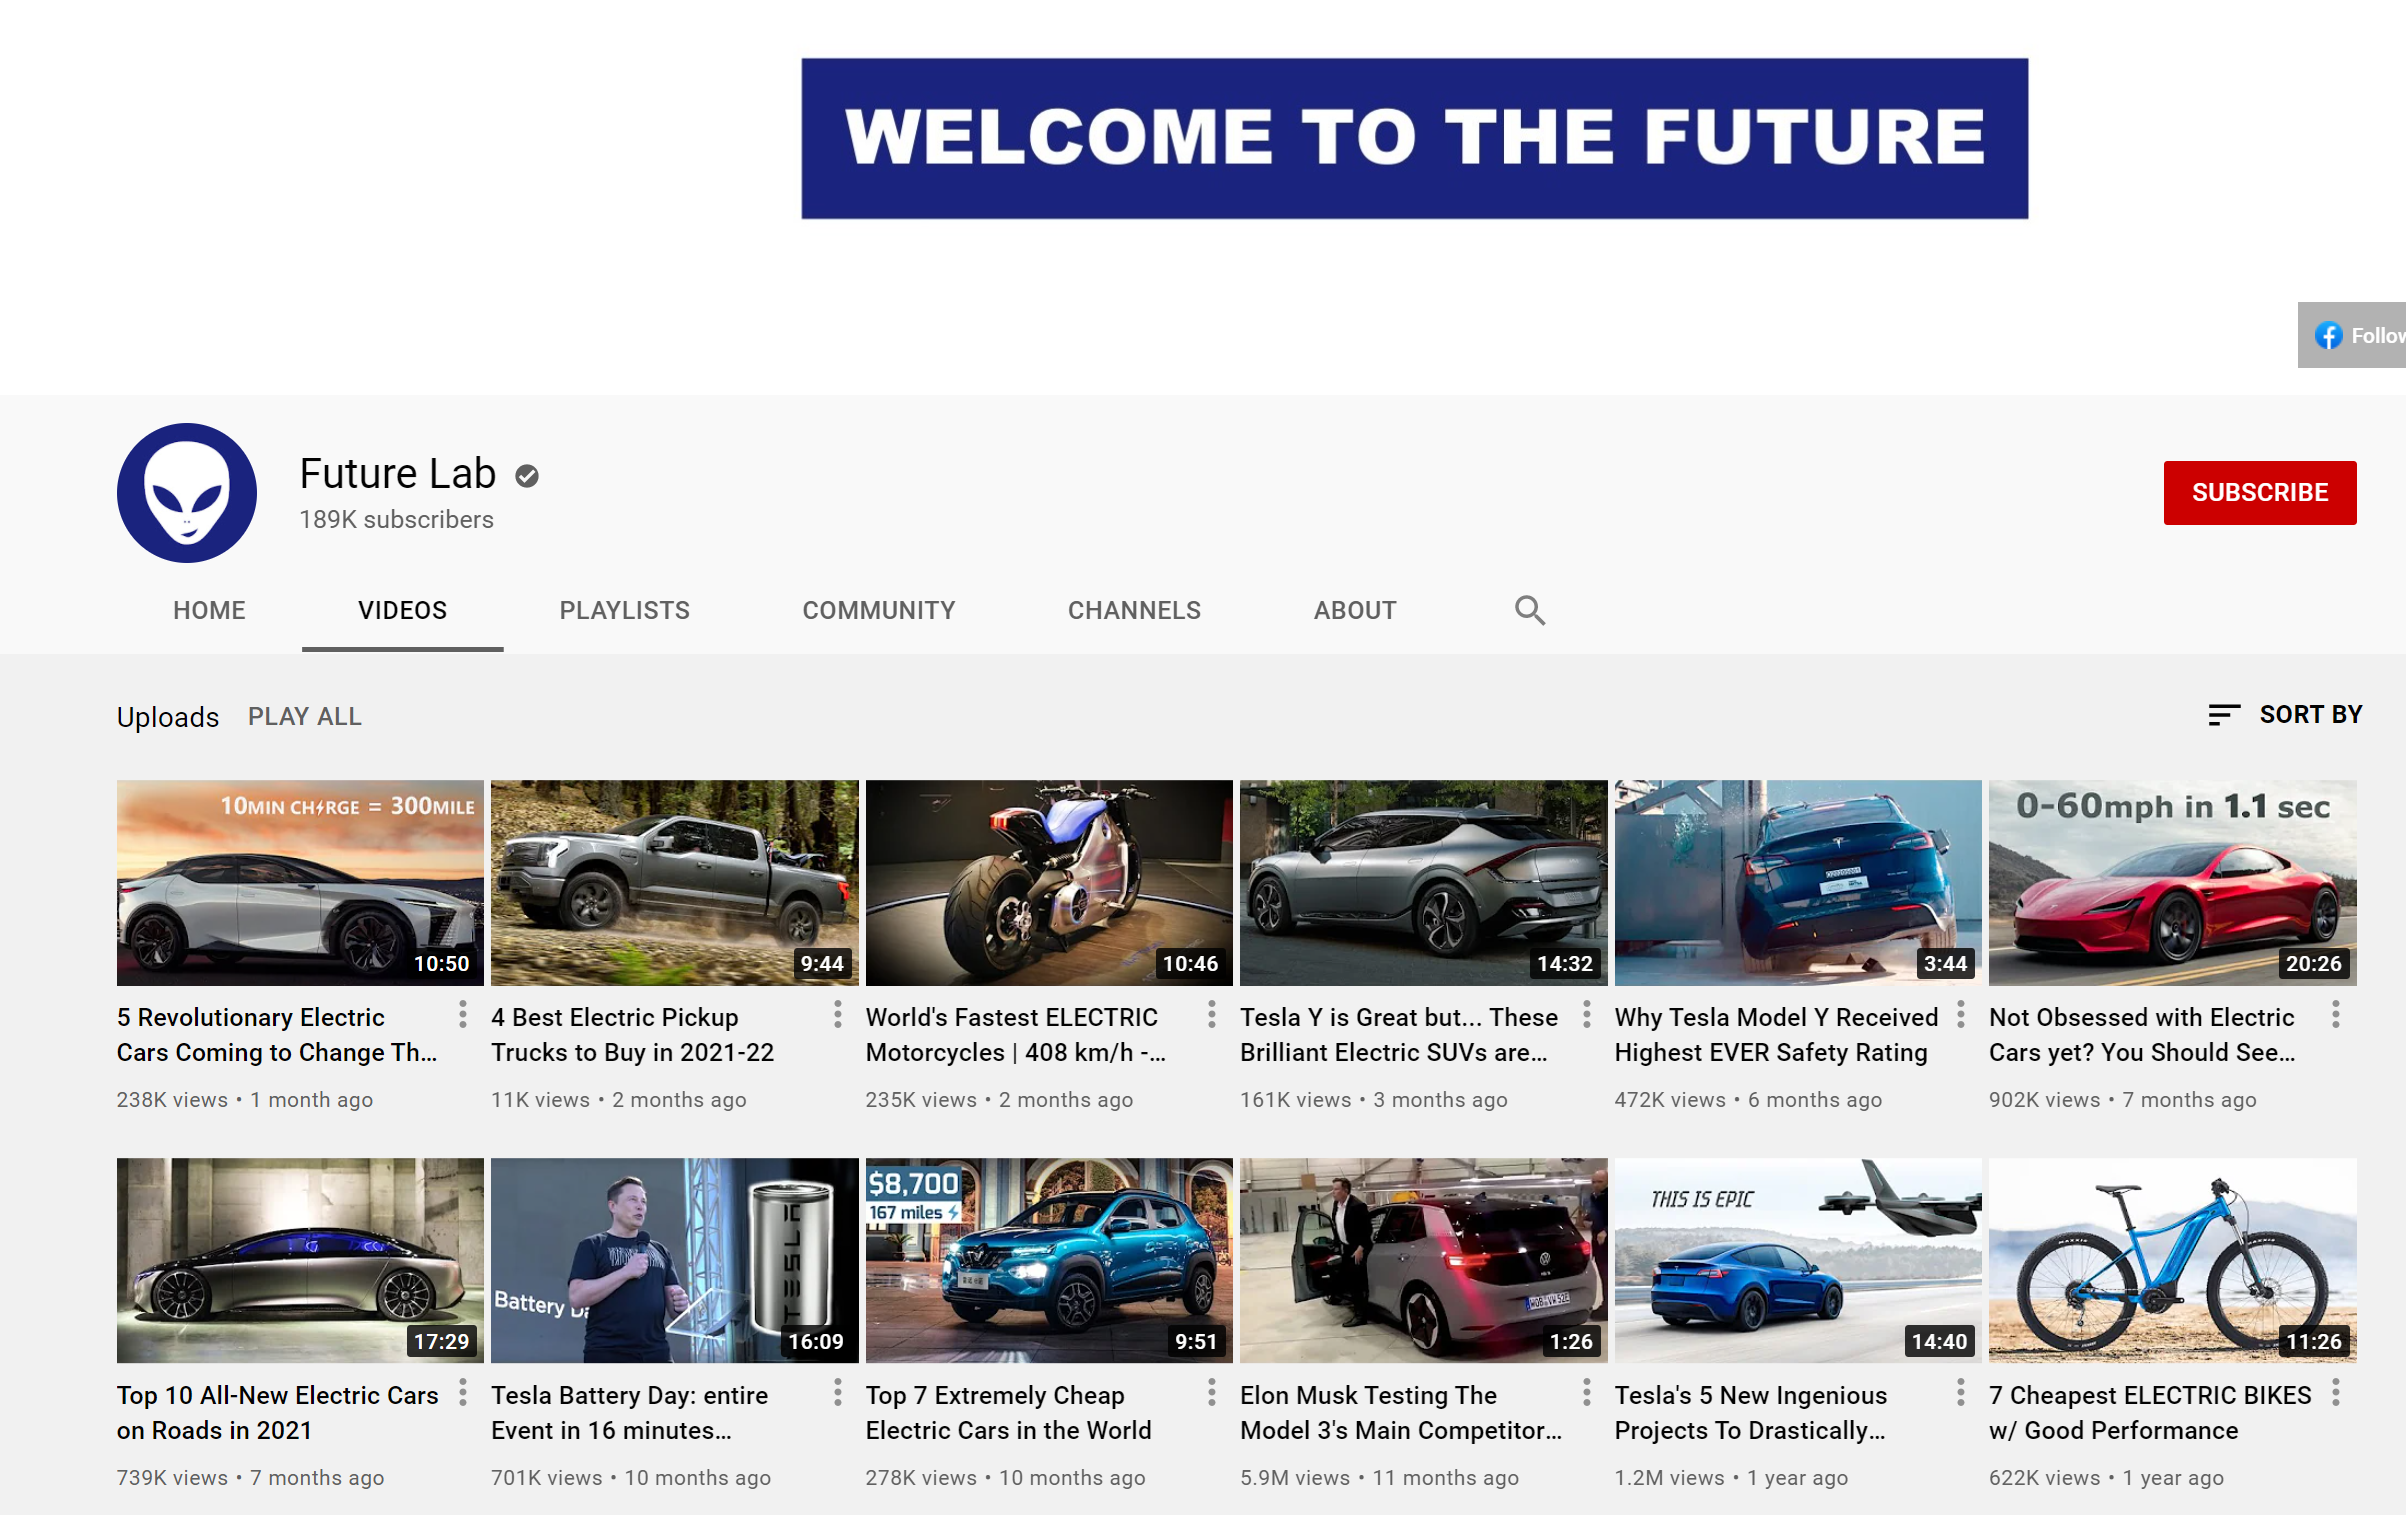Open 'Why Tesla Model Y Received' video title
Image resolution: width=2406 pixels, height=1515 pixels.
coord(1776,1035)
